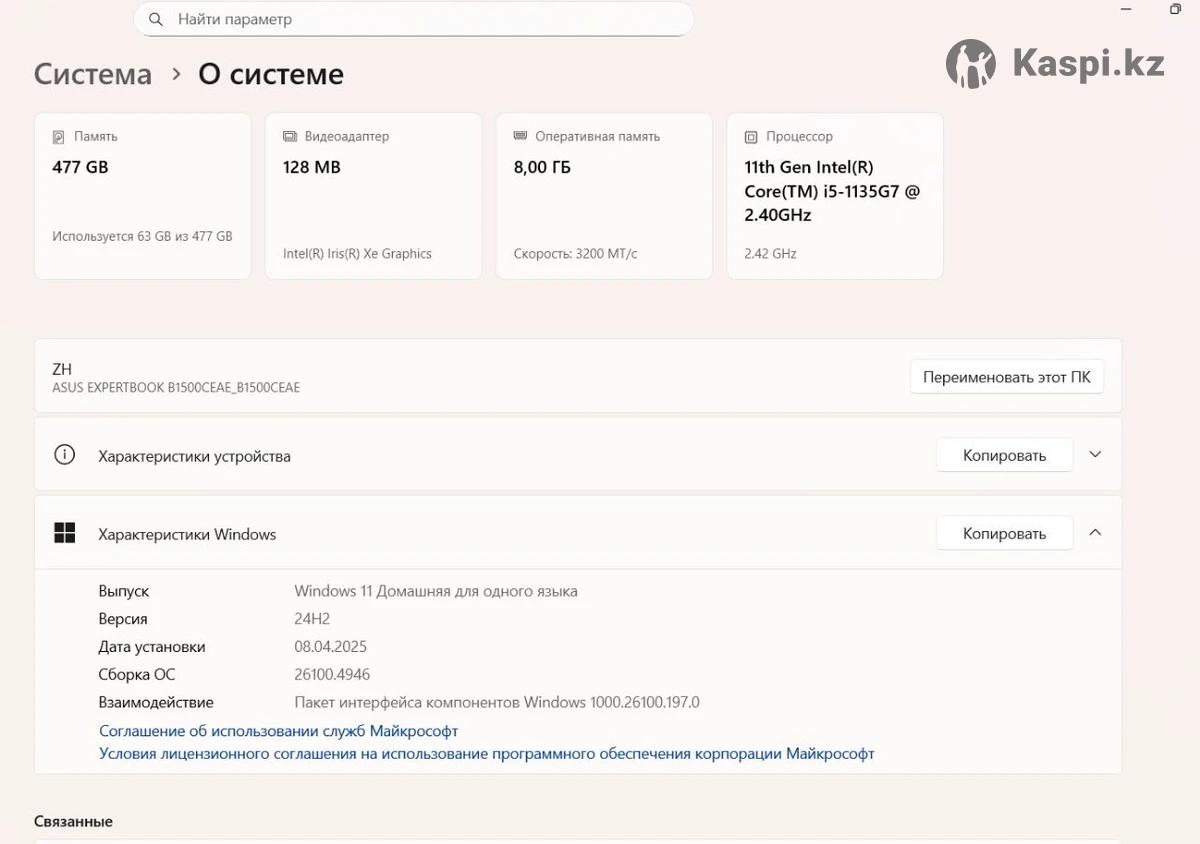Screen dimensions: 1200x844
Task: Select the О системе breadcrumb title
Action: 271,74
